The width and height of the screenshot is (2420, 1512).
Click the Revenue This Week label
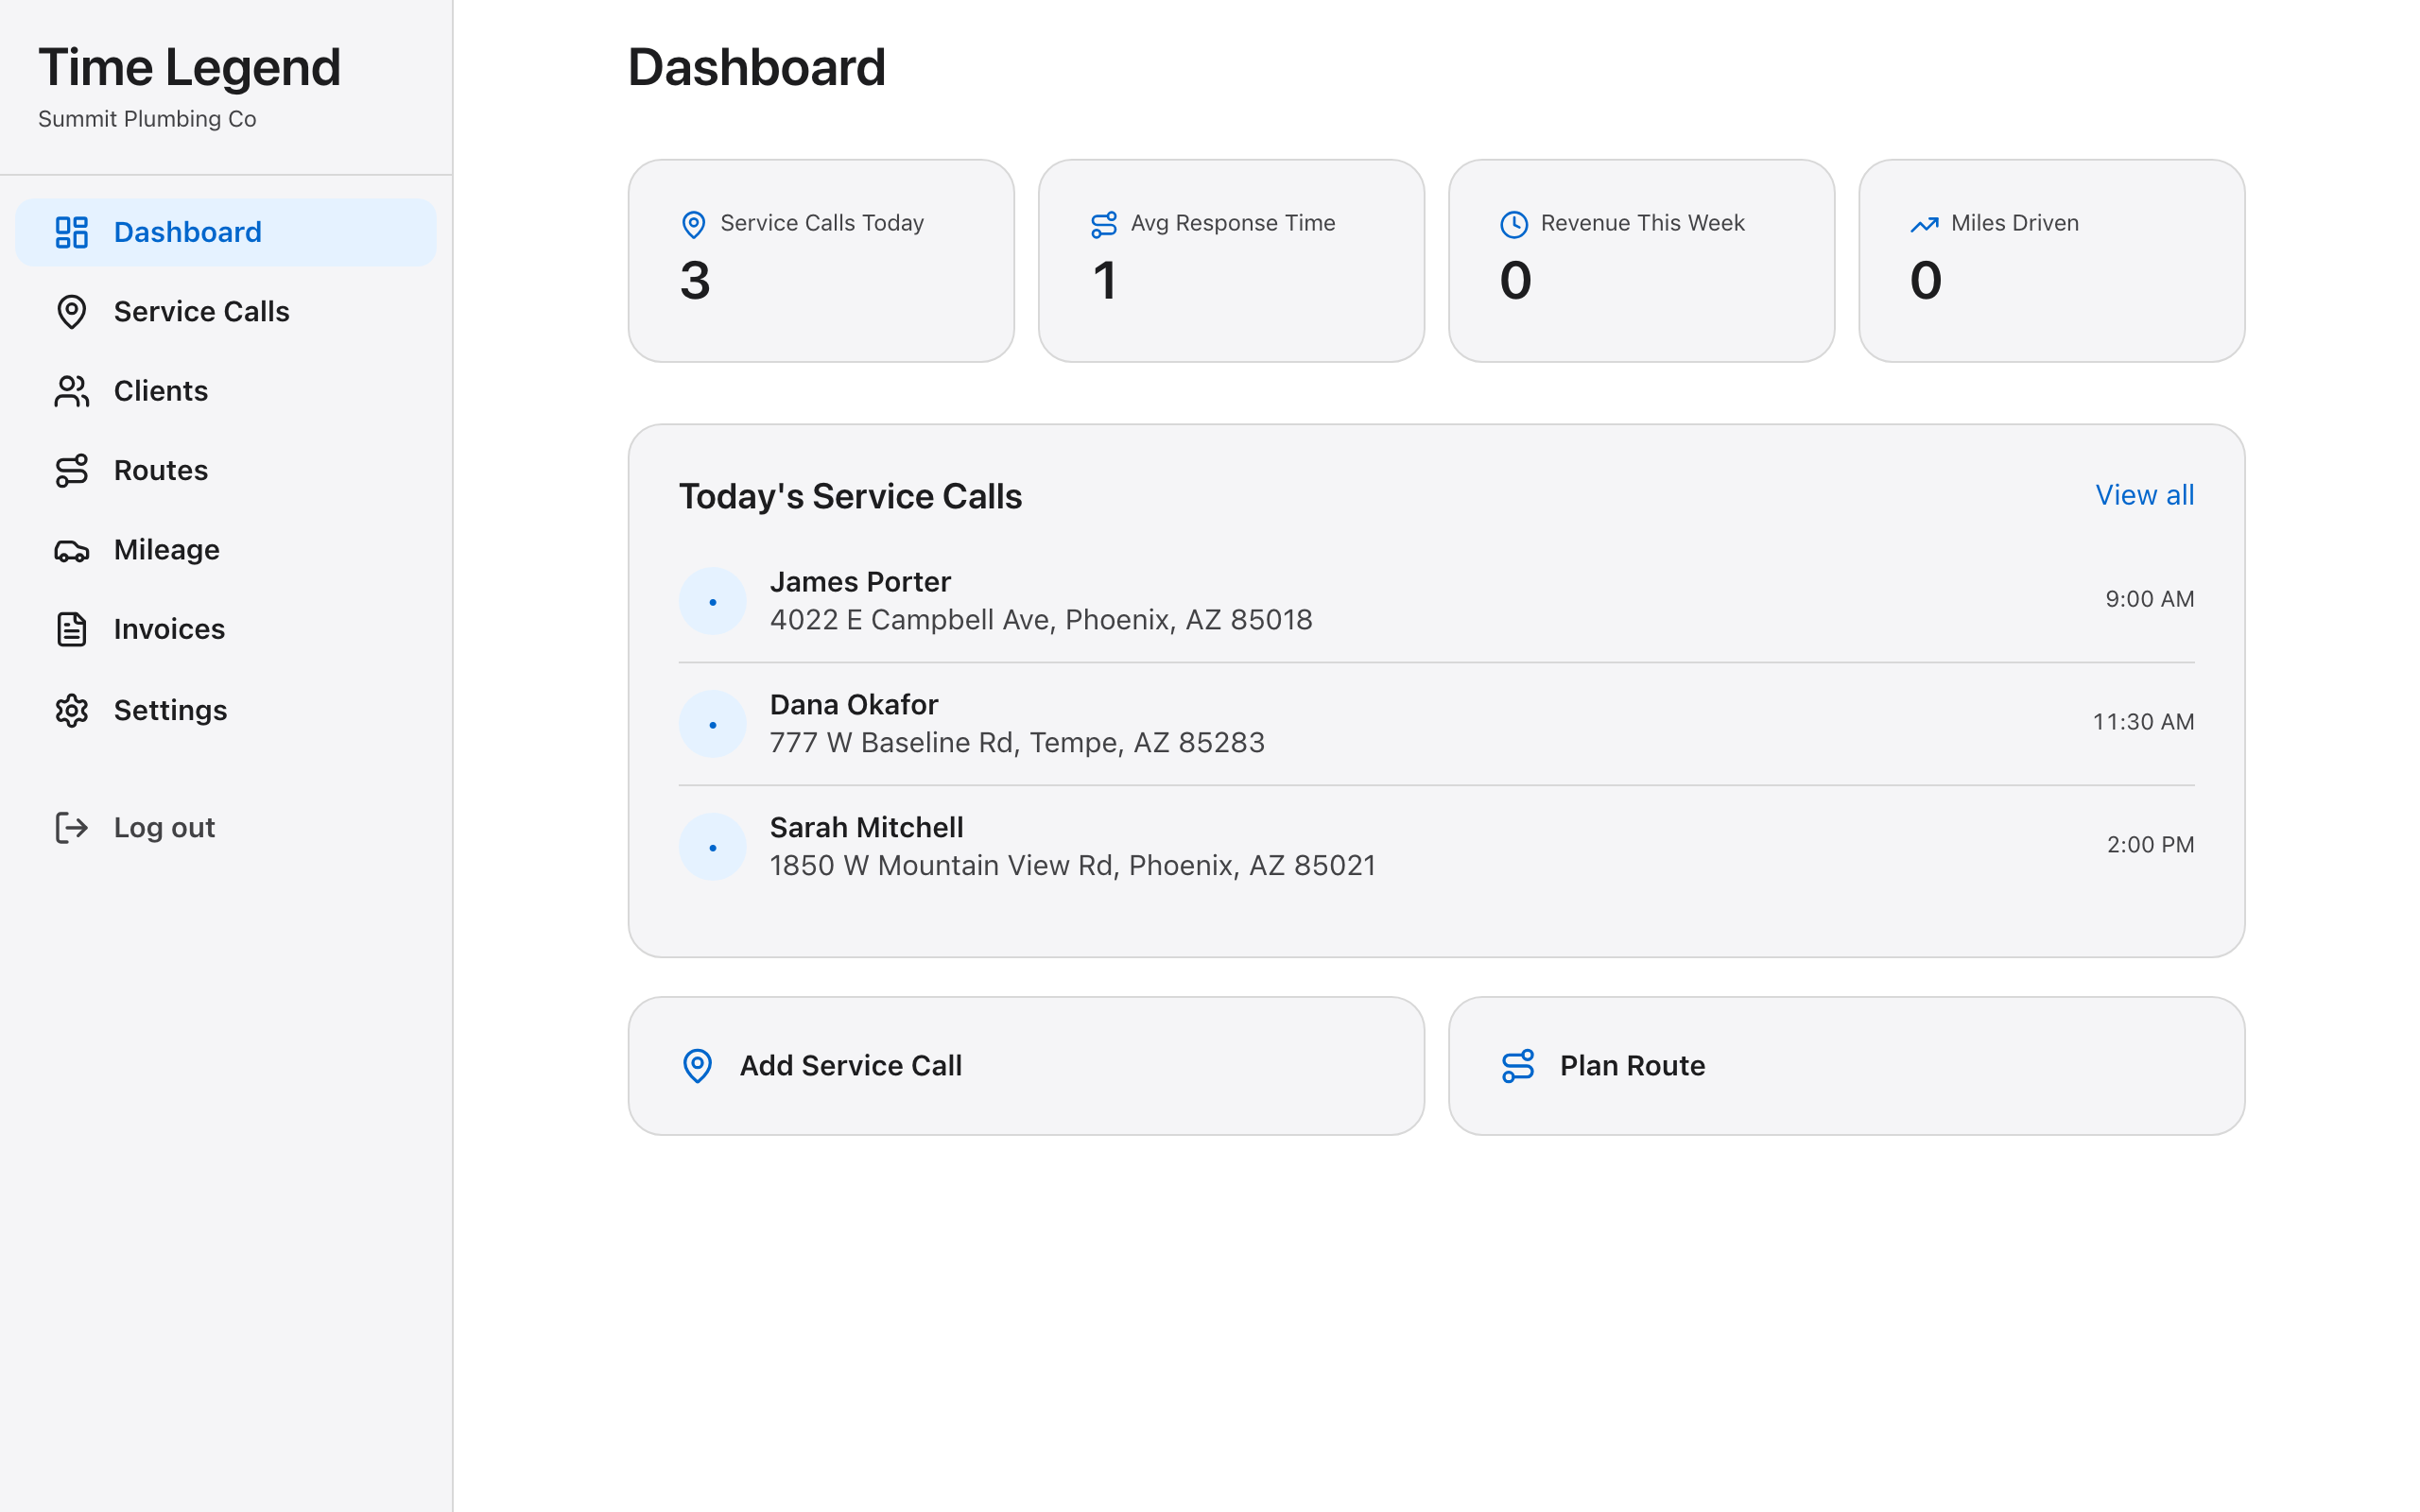coord(1642,223)
